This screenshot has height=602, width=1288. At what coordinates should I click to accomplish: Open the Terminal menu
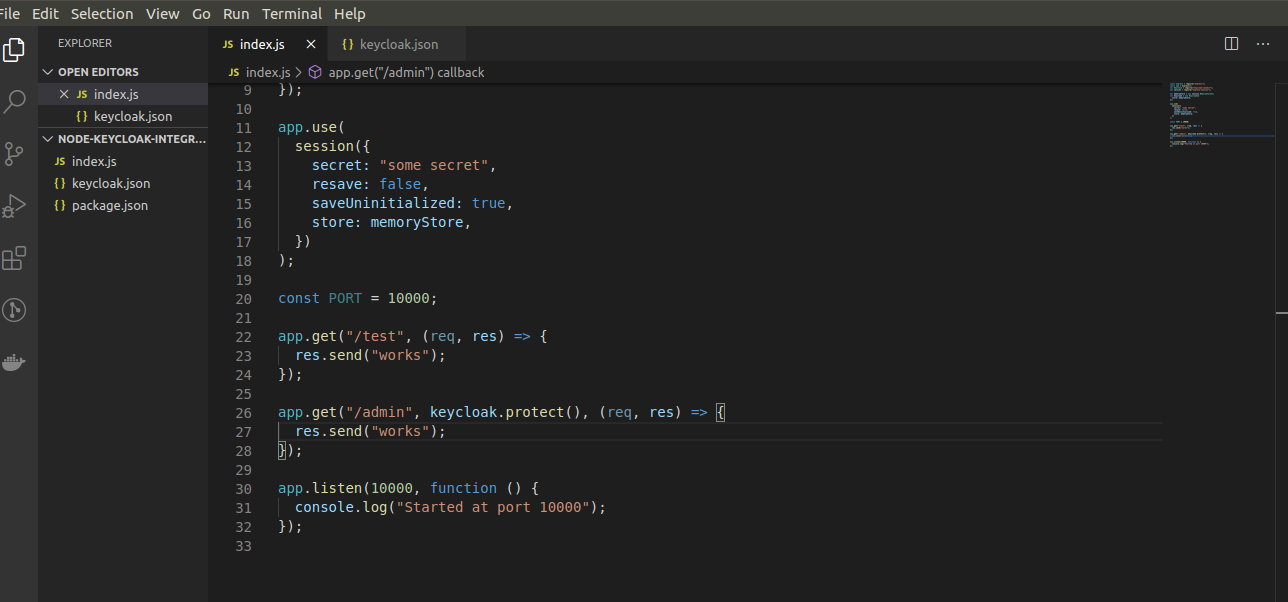click(291, 13)
